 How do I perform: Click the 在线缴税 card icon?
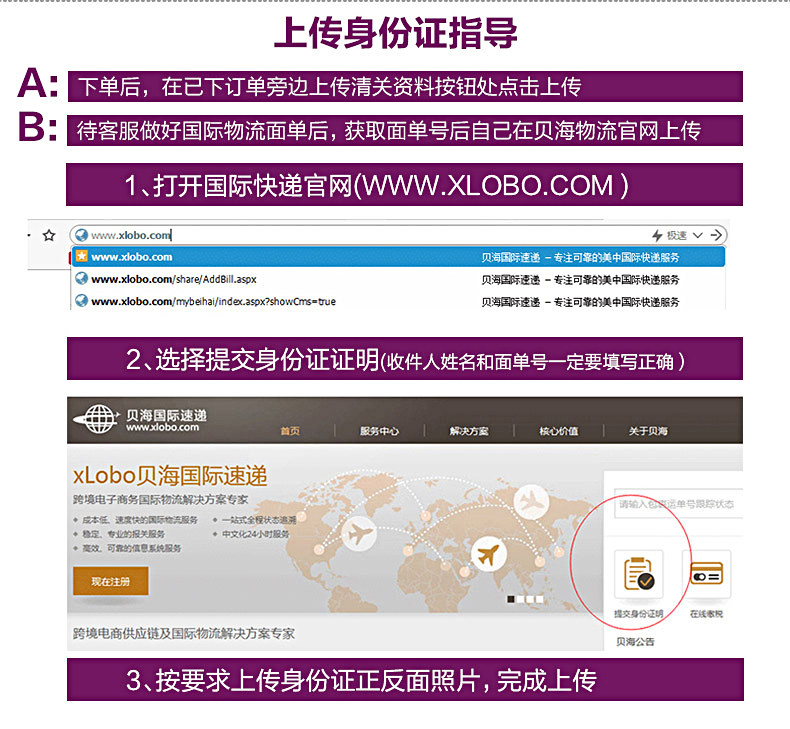pyautogui.click(x=706, y=574)
